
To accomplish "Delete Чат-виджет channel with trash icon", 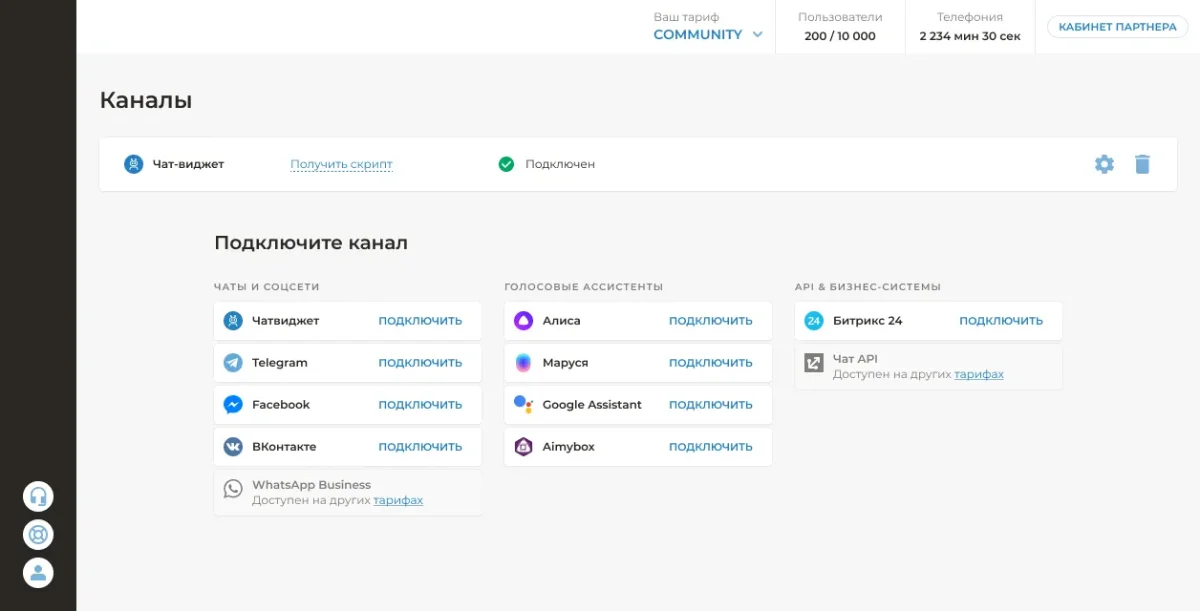I will pos(1142,164).
